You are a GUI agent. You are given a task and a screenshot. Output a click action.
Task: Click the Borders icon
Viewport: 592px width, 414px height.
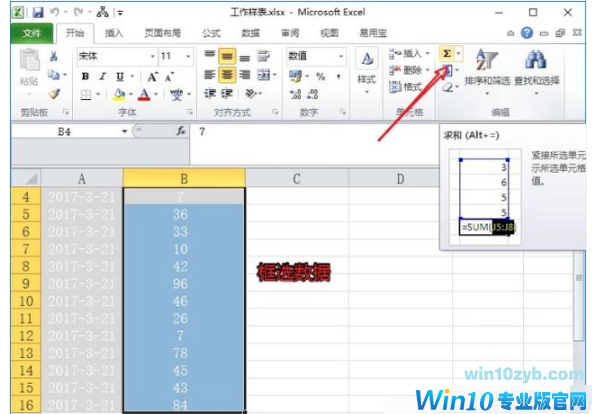(86, 94)
